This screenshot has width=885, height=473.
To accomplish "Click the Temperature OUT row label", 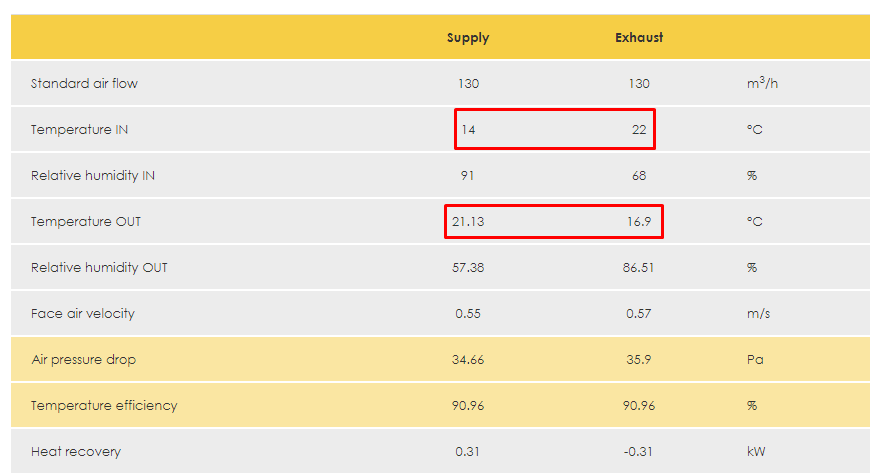I will (x=86, y=222).
